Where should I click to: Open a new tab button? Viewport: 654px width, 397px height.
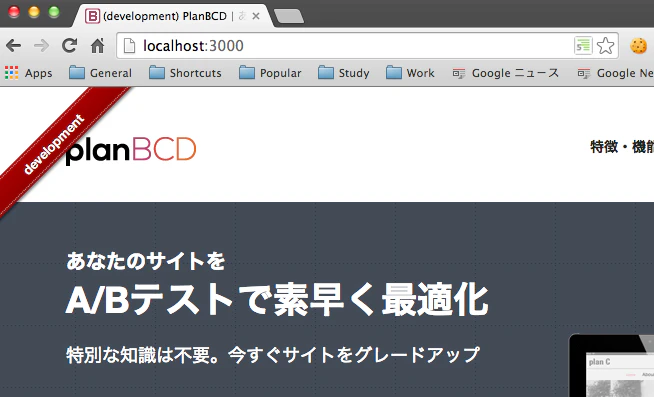point(289,16)
